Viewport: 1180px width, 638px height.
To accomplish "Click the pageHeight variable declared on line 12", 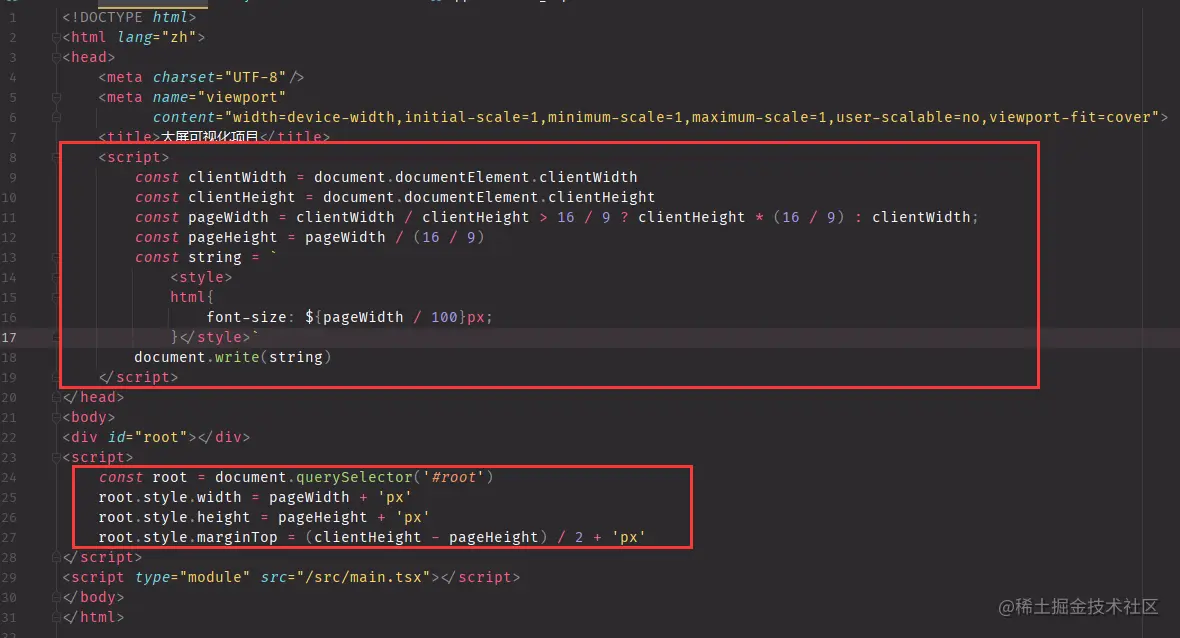I will [233, 237].
